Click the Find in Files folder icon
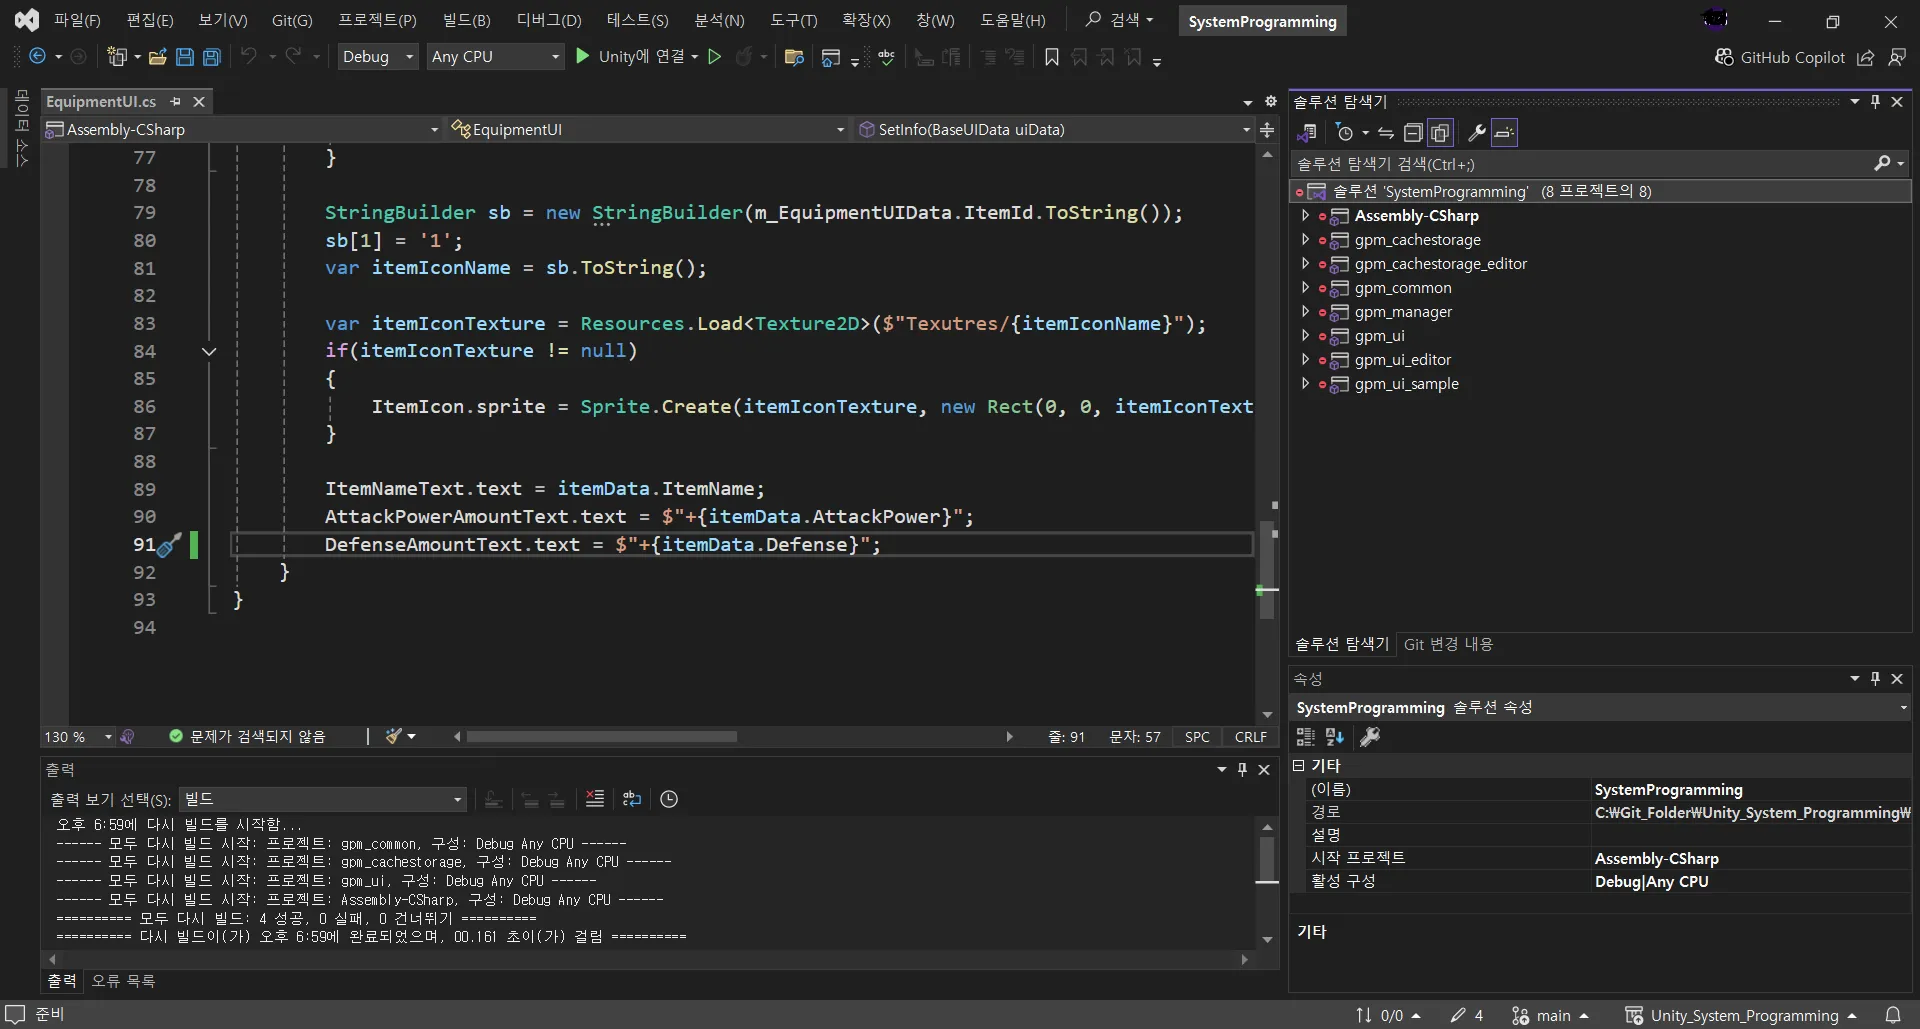This screenshot has width=1920, height=1029. point(794,57)
